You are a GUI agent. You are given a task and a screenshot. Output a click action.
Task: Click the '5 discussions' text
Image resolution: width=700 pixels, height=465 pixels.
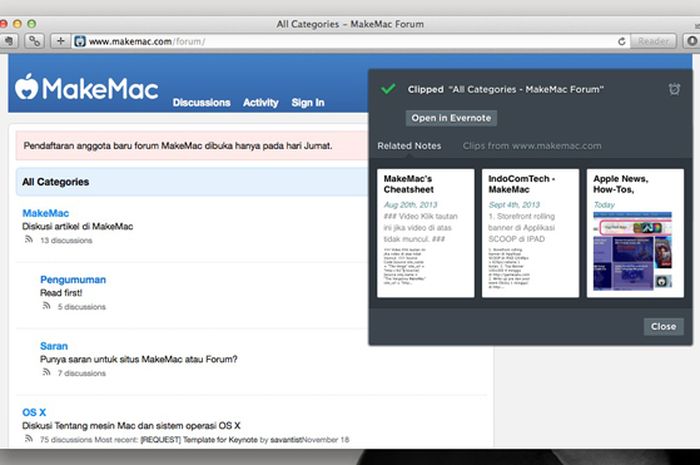82,307
